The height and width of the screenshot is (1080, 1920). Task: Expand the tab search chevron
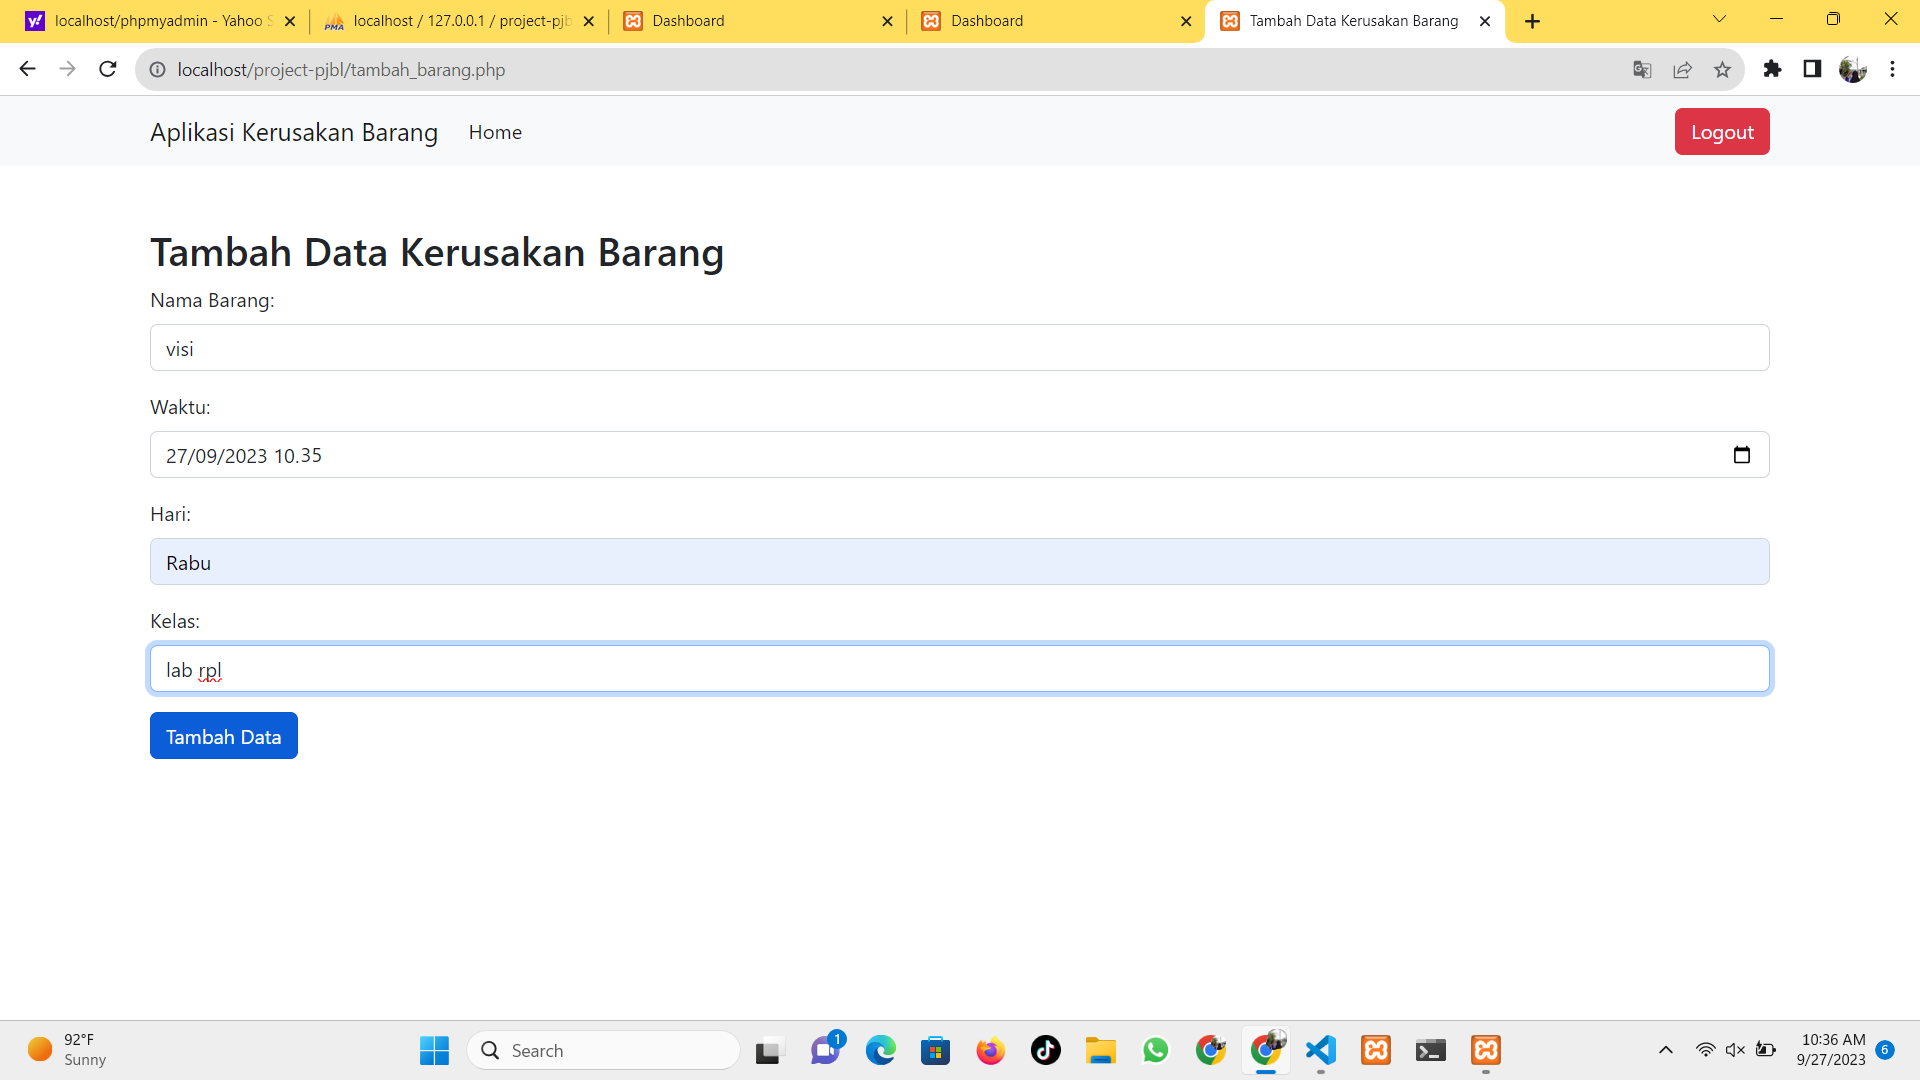[1719, 19]
